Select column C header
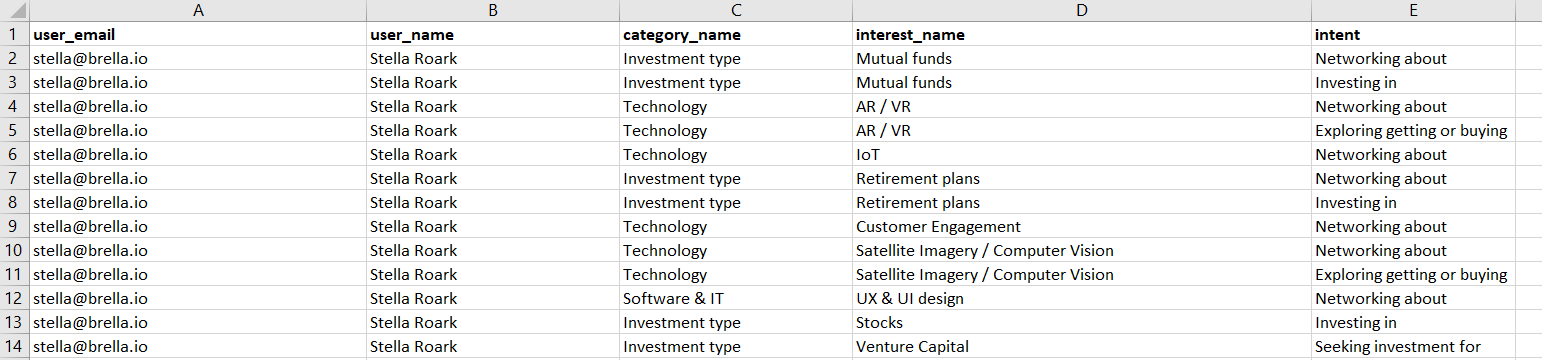Image resolution: width=1542 pixels, height=360 pixels. click(736, 11)
